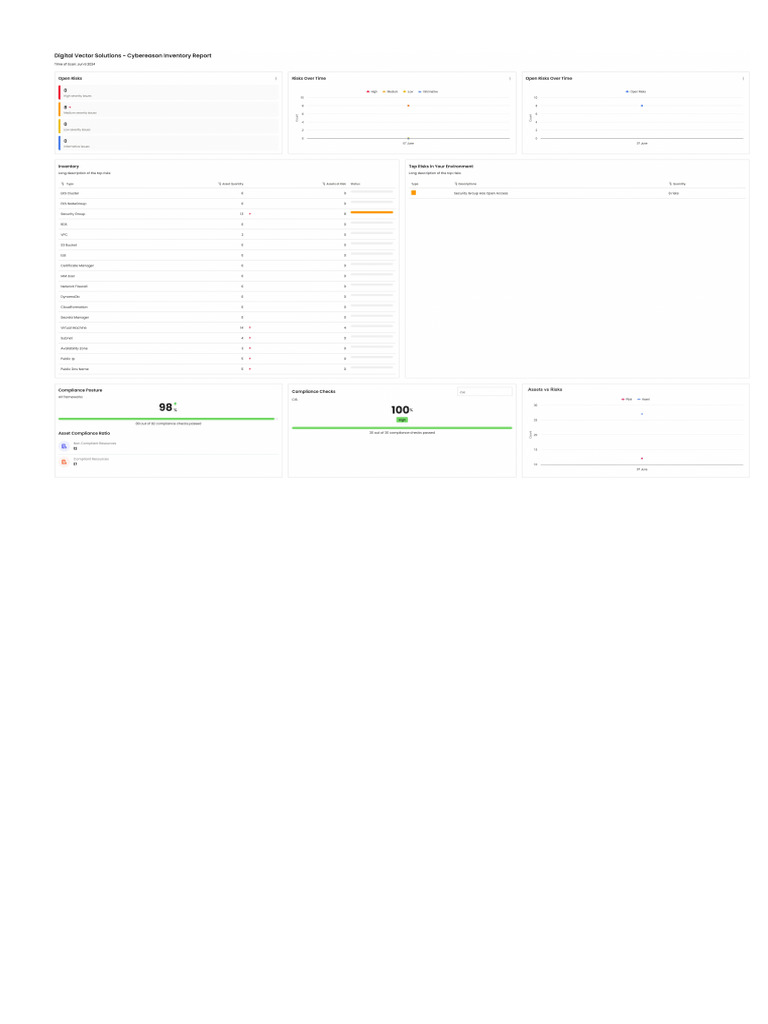
Task: Sort Inventory by Assets at Risk column
Action: coord(334,184)
